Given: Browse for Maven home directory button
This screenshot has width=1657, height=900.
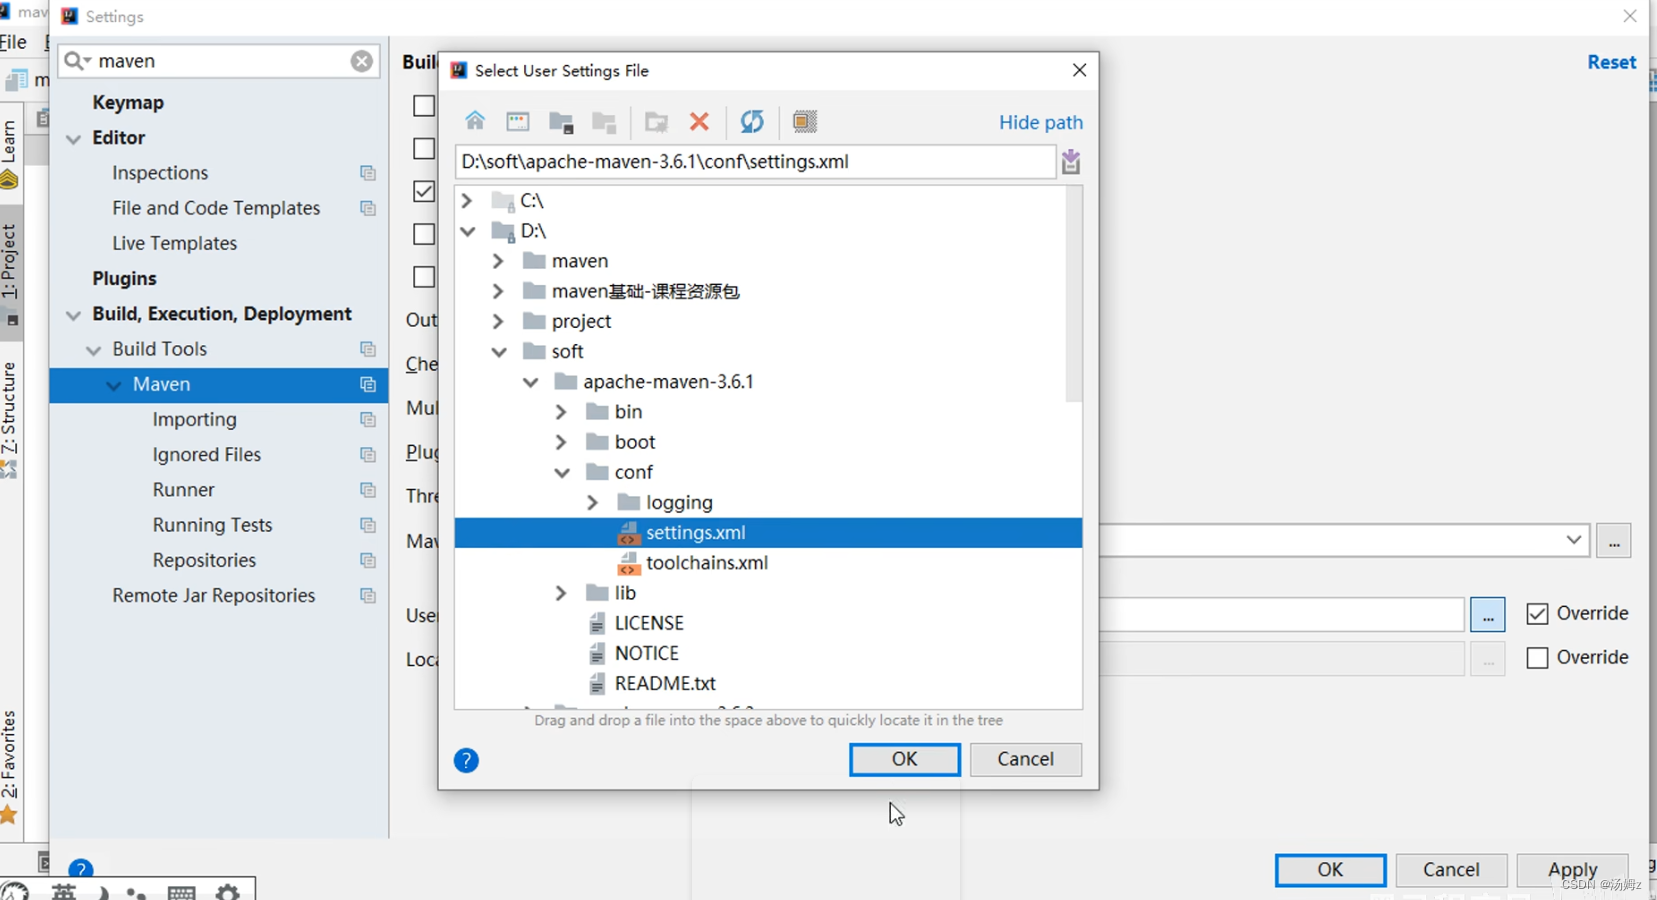Looking at the screenshot, I should (x=1613, y=541).
